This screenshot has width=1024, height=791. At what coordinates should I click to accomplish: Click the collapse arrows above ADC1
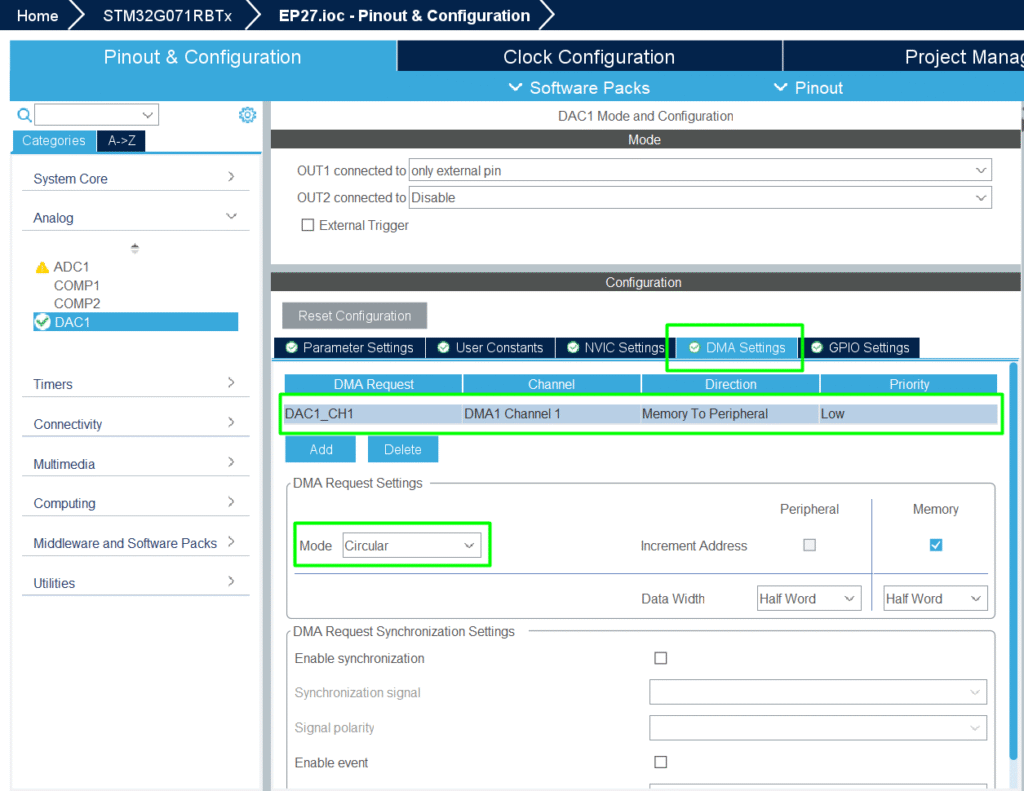[135, 248]
